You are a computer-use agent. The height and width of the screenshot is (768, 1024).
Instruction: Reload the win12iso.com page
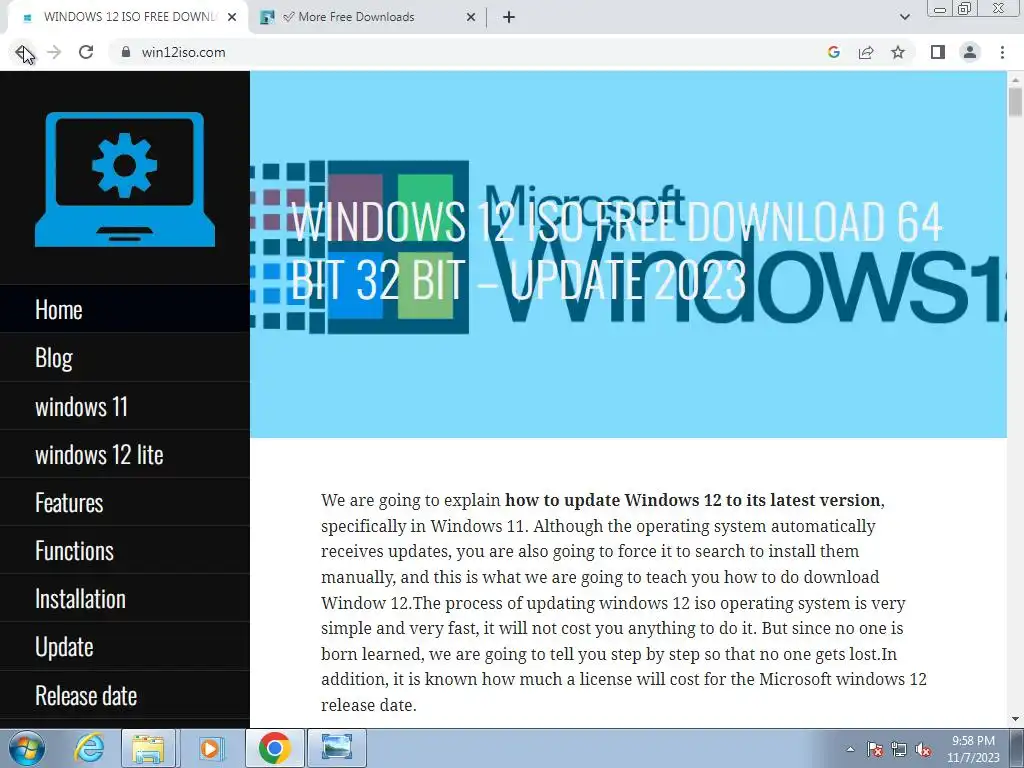point(86,52)
